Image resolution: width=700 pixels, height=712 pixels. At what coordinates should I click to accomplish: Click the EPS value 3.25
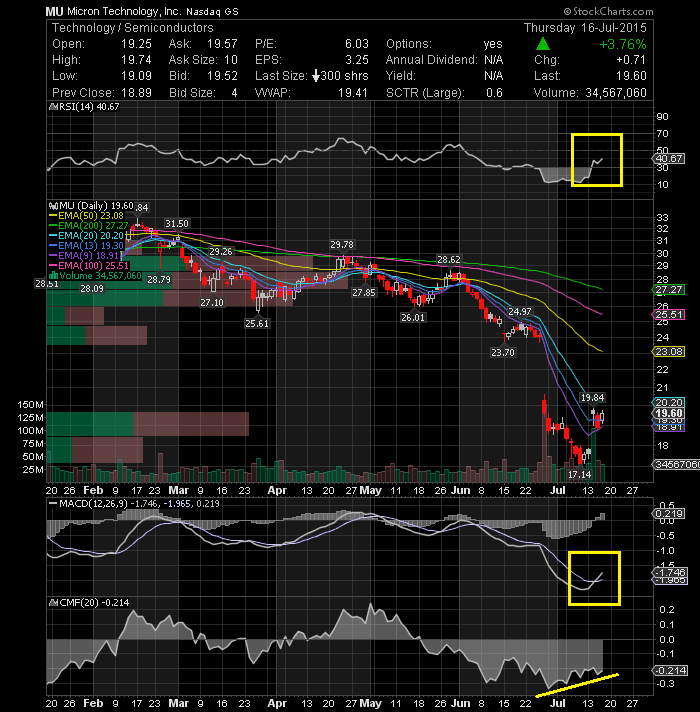[357, 60]
